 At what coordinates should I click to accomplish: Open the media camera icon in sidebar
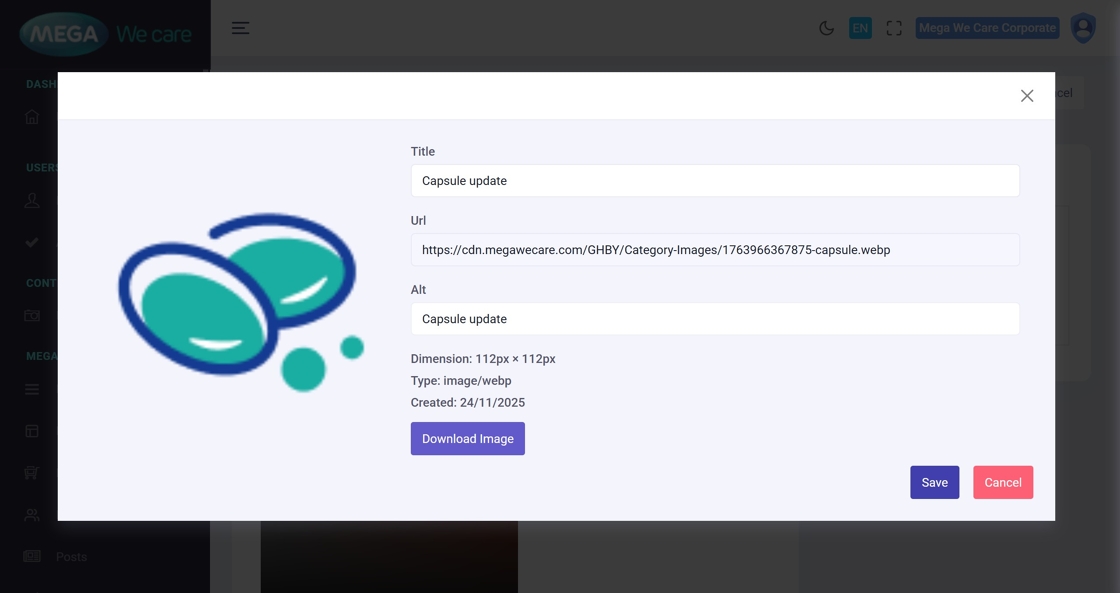(32, 316)
